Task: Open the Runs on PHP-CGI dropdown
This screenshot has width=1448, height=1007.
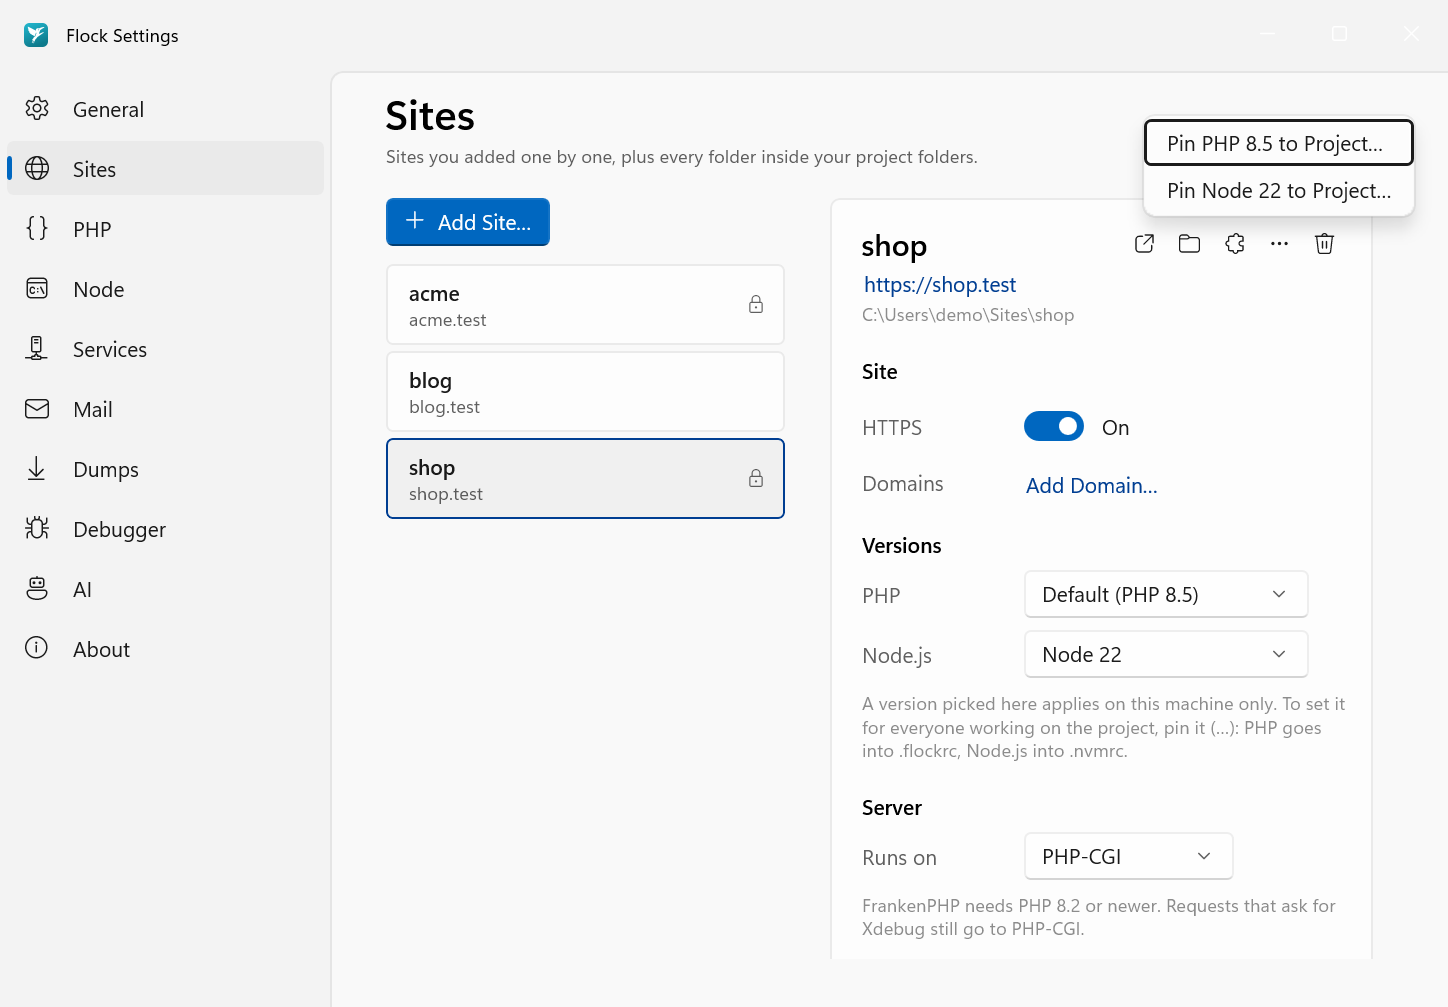Action: tap(1129, 857)
